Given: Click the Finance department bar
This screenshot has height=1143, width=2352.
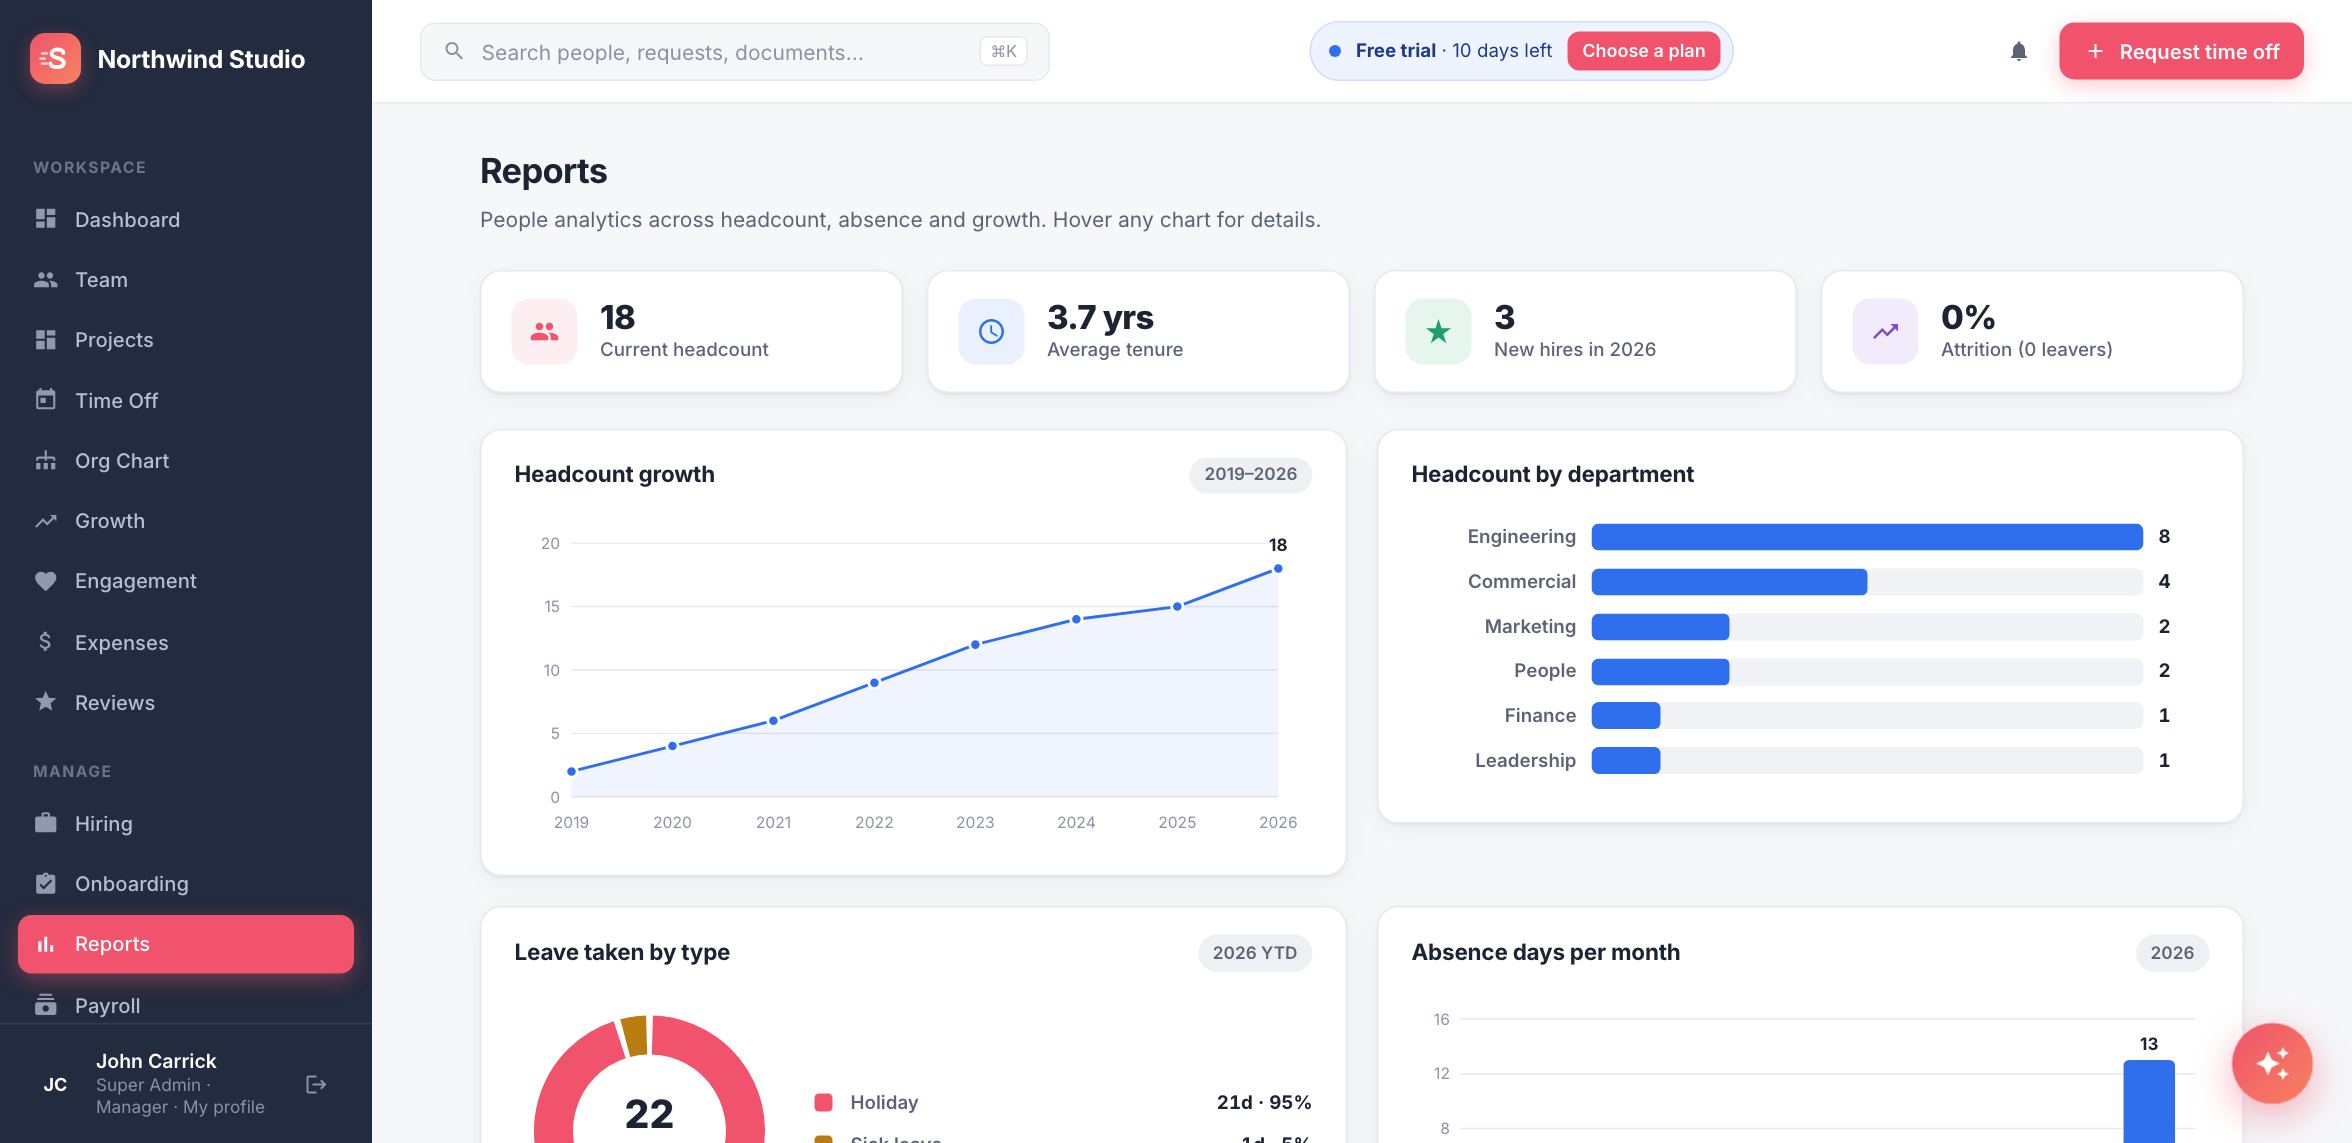Looking at the screenshot, I should coord(1626,715).
